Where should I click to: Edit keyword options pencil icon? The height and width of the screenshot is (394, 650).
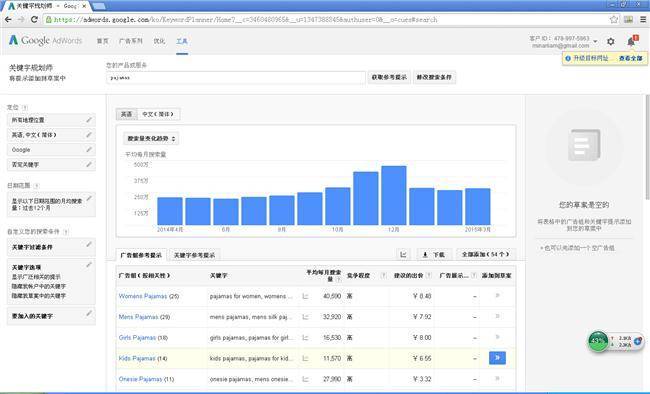coord(89,265)
